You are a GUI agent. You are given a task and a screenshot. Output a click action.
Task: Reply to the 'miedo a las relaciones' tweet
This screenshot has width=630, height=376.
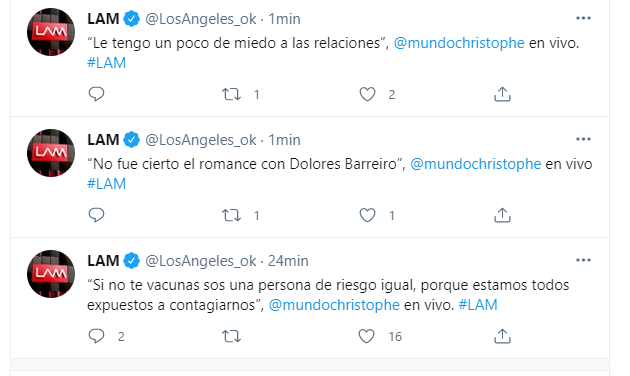point(96,94)
